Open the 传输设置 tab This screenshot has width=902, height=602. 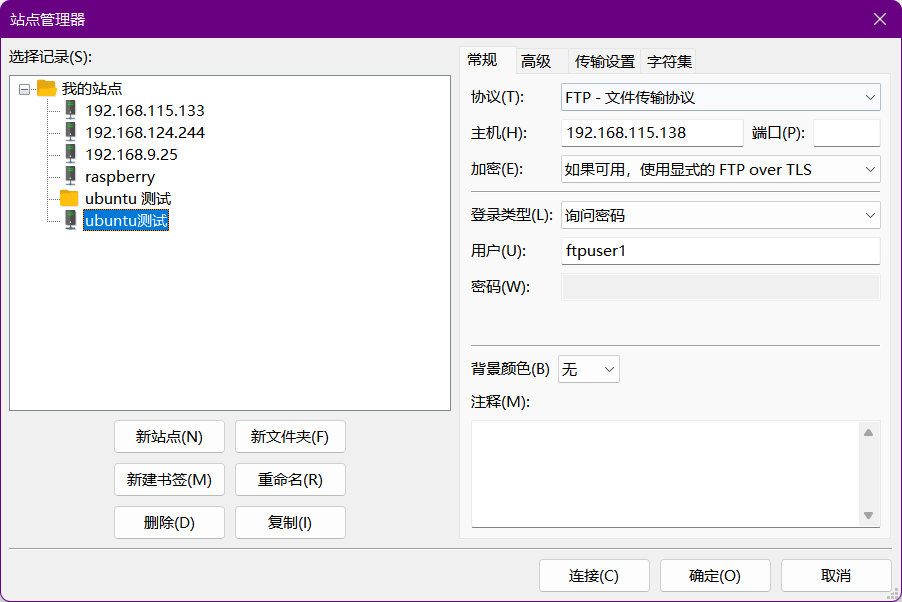click(x=602, y=61)
